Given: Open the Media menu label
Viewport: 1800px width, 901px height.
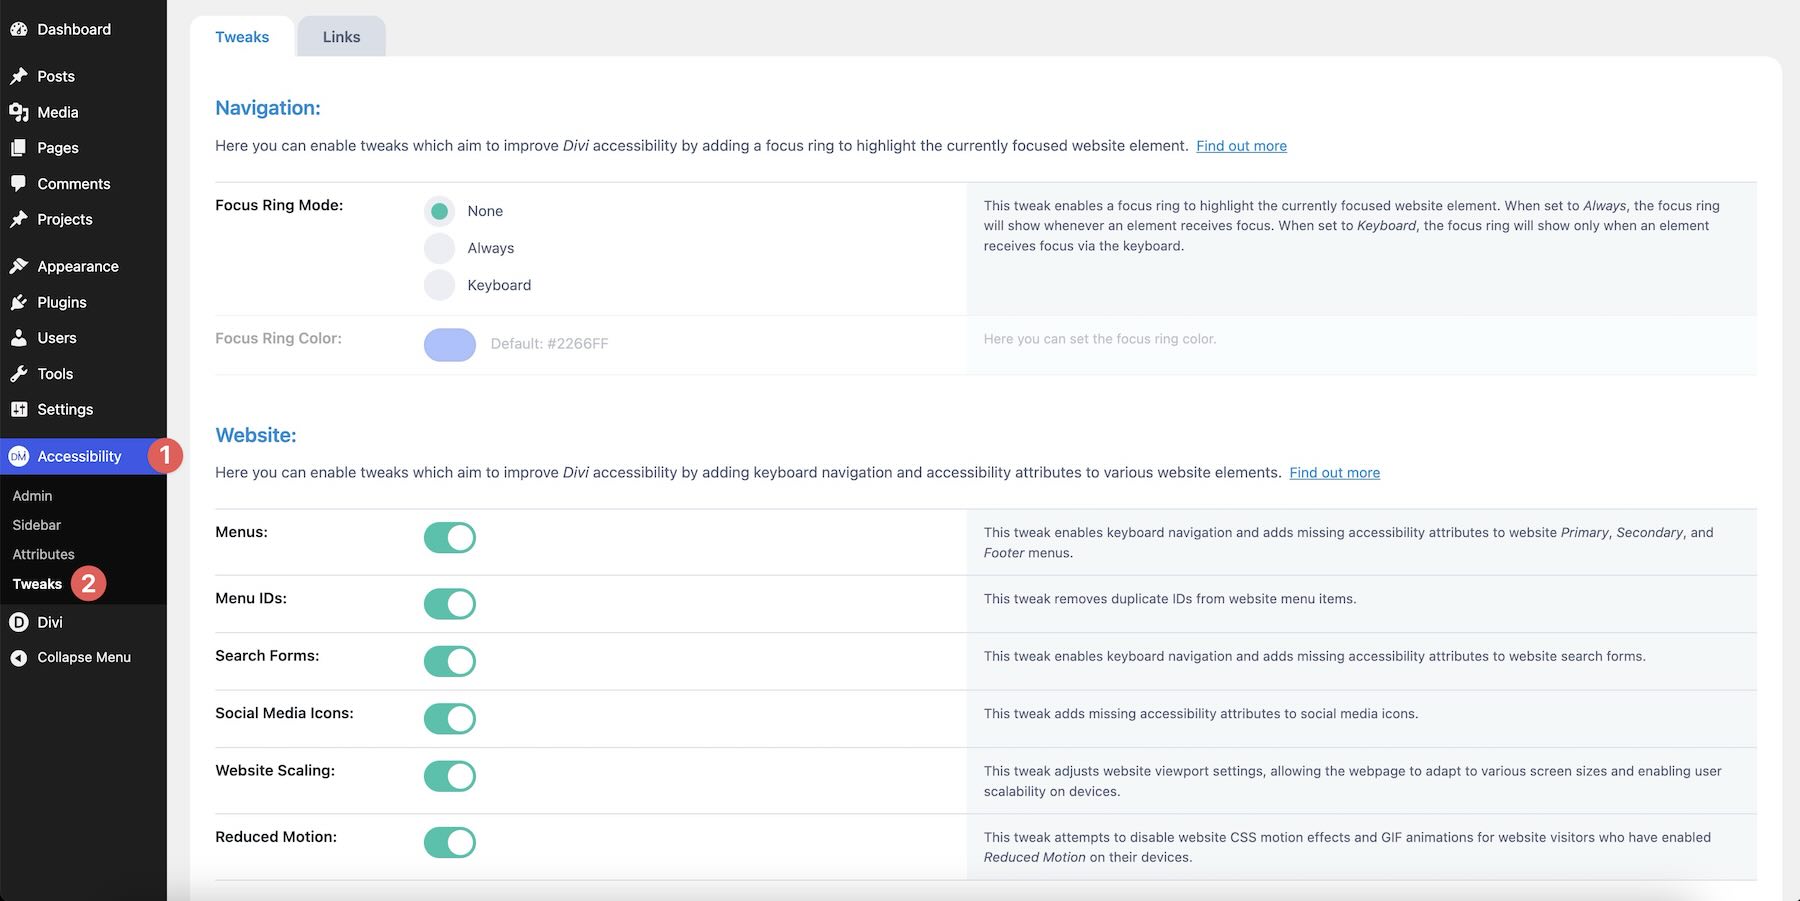Looking at the screenshot, I should [58, 112].
